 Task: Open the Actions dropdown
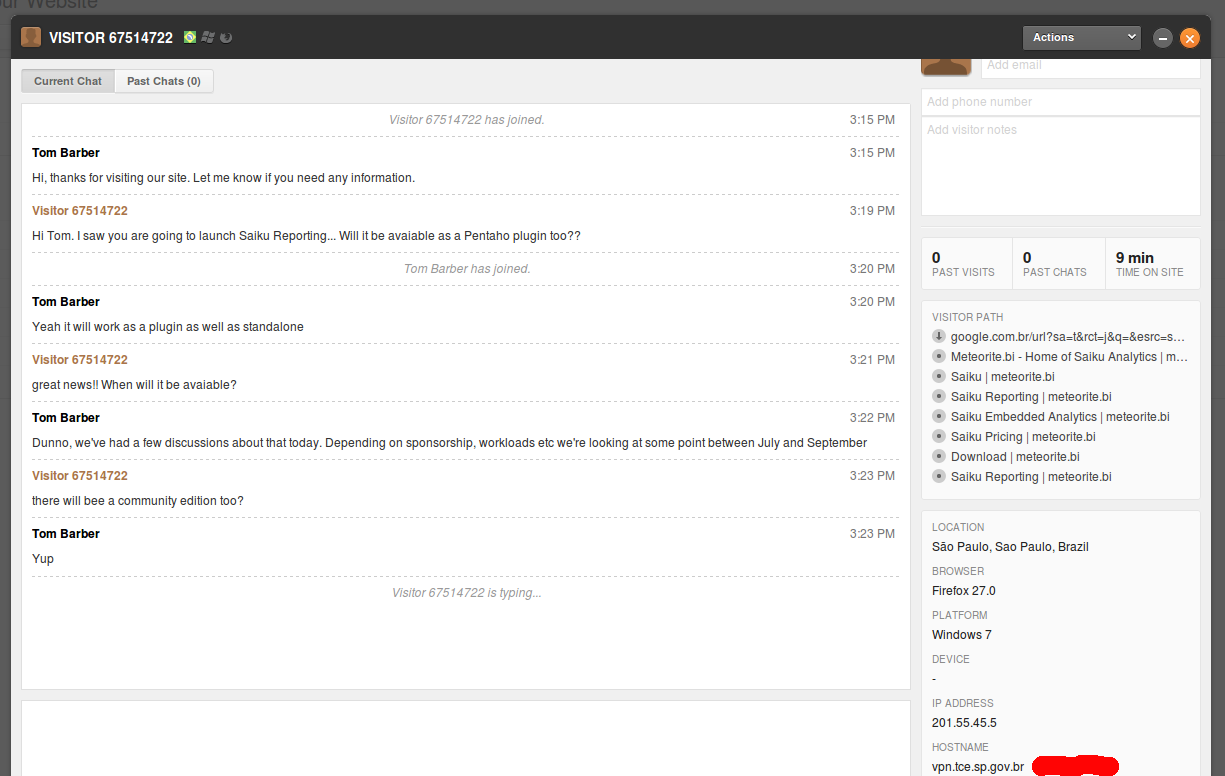coord(1081,37)
